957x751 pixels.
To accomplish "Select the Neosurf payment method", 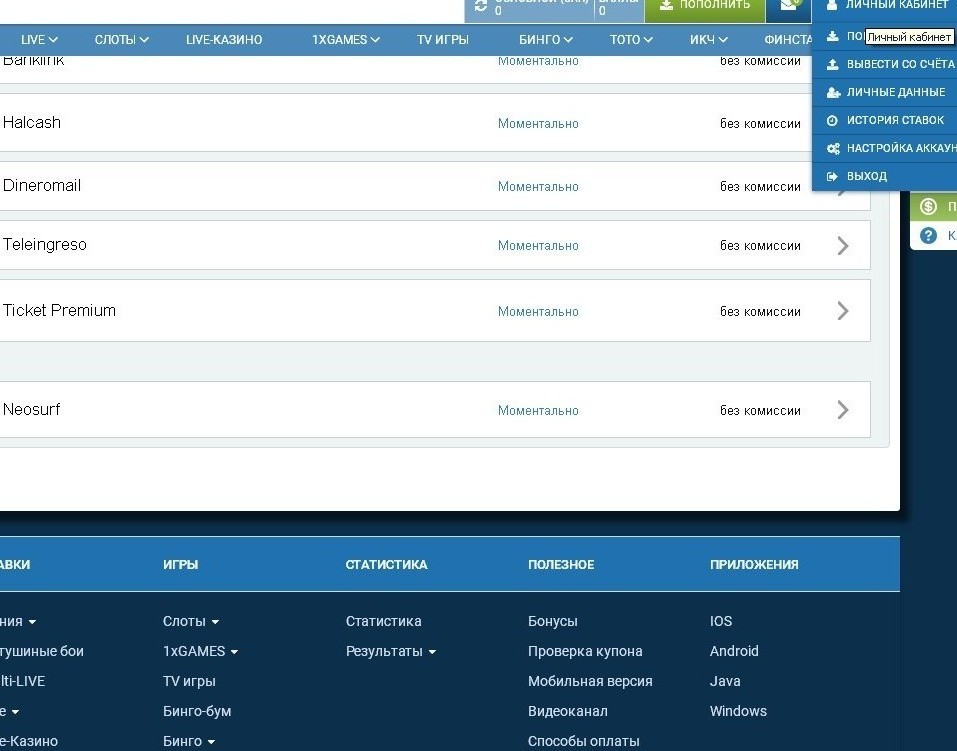I will point(435,410).
